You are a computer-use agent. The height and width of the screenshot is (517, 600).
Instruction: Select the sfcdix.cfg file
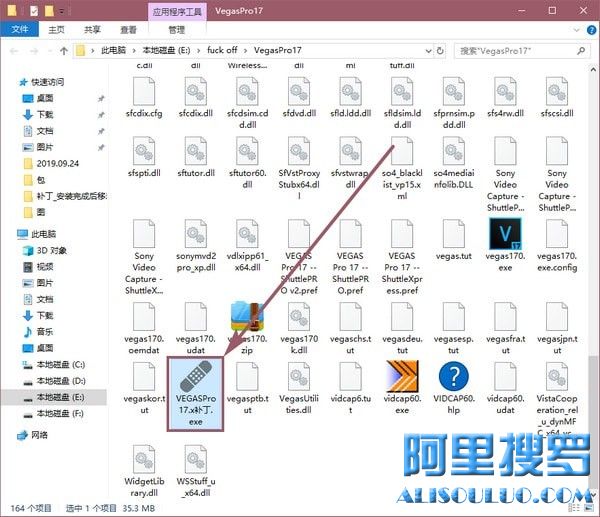pos(144,98)
